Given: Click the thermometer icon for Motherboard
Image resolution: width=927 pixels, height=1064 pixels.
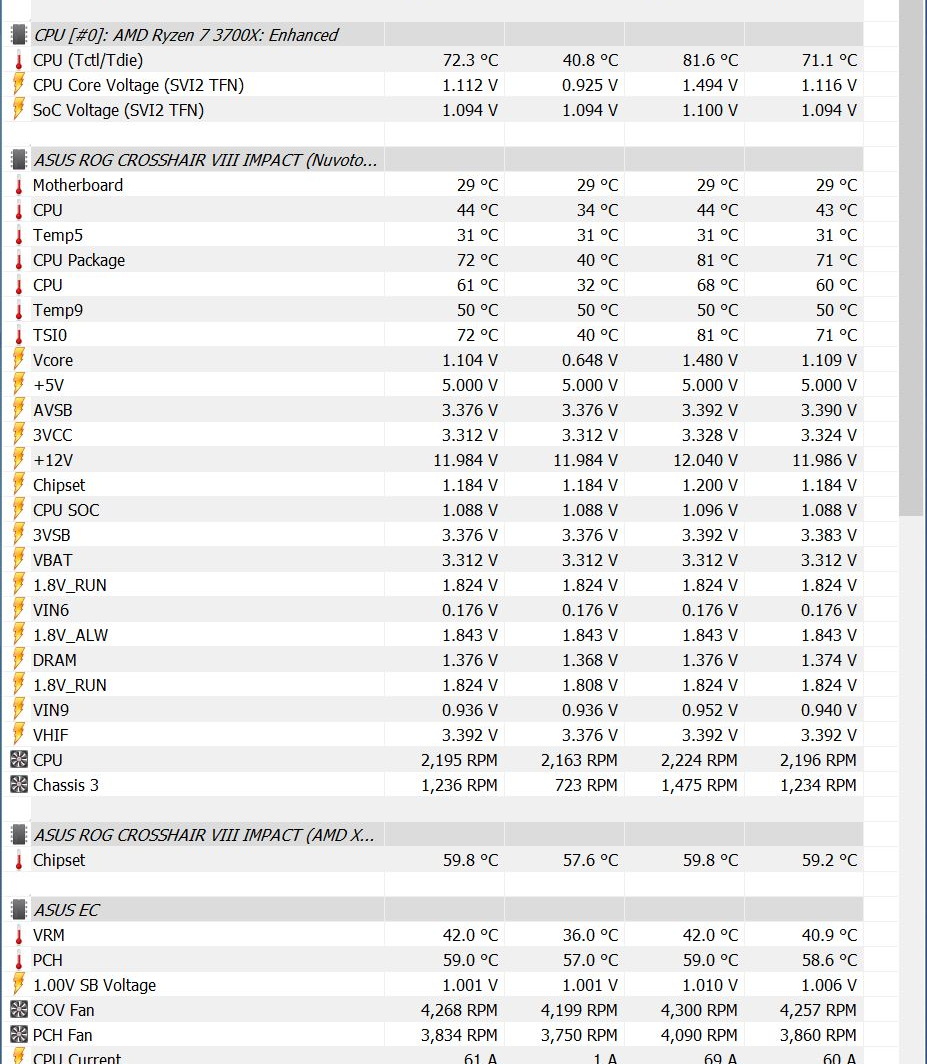Looking at the screenshot, I should tap(19, 185).
